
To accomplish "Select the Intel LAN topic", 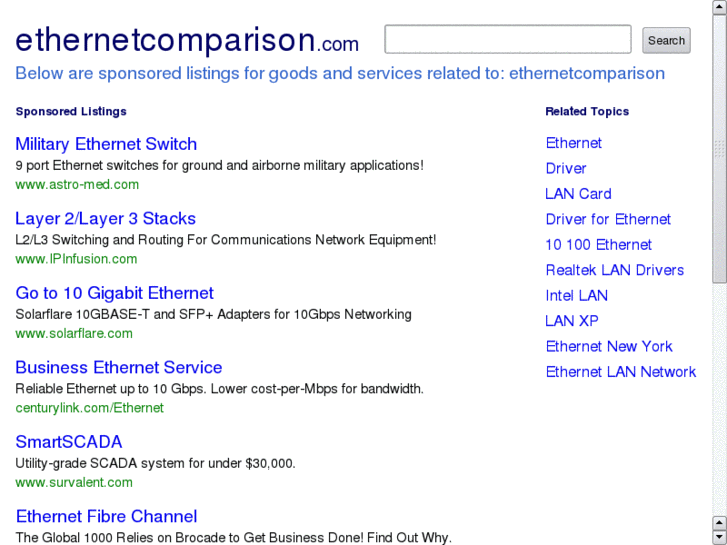I will pyautogui.click(x=576, y=296).
